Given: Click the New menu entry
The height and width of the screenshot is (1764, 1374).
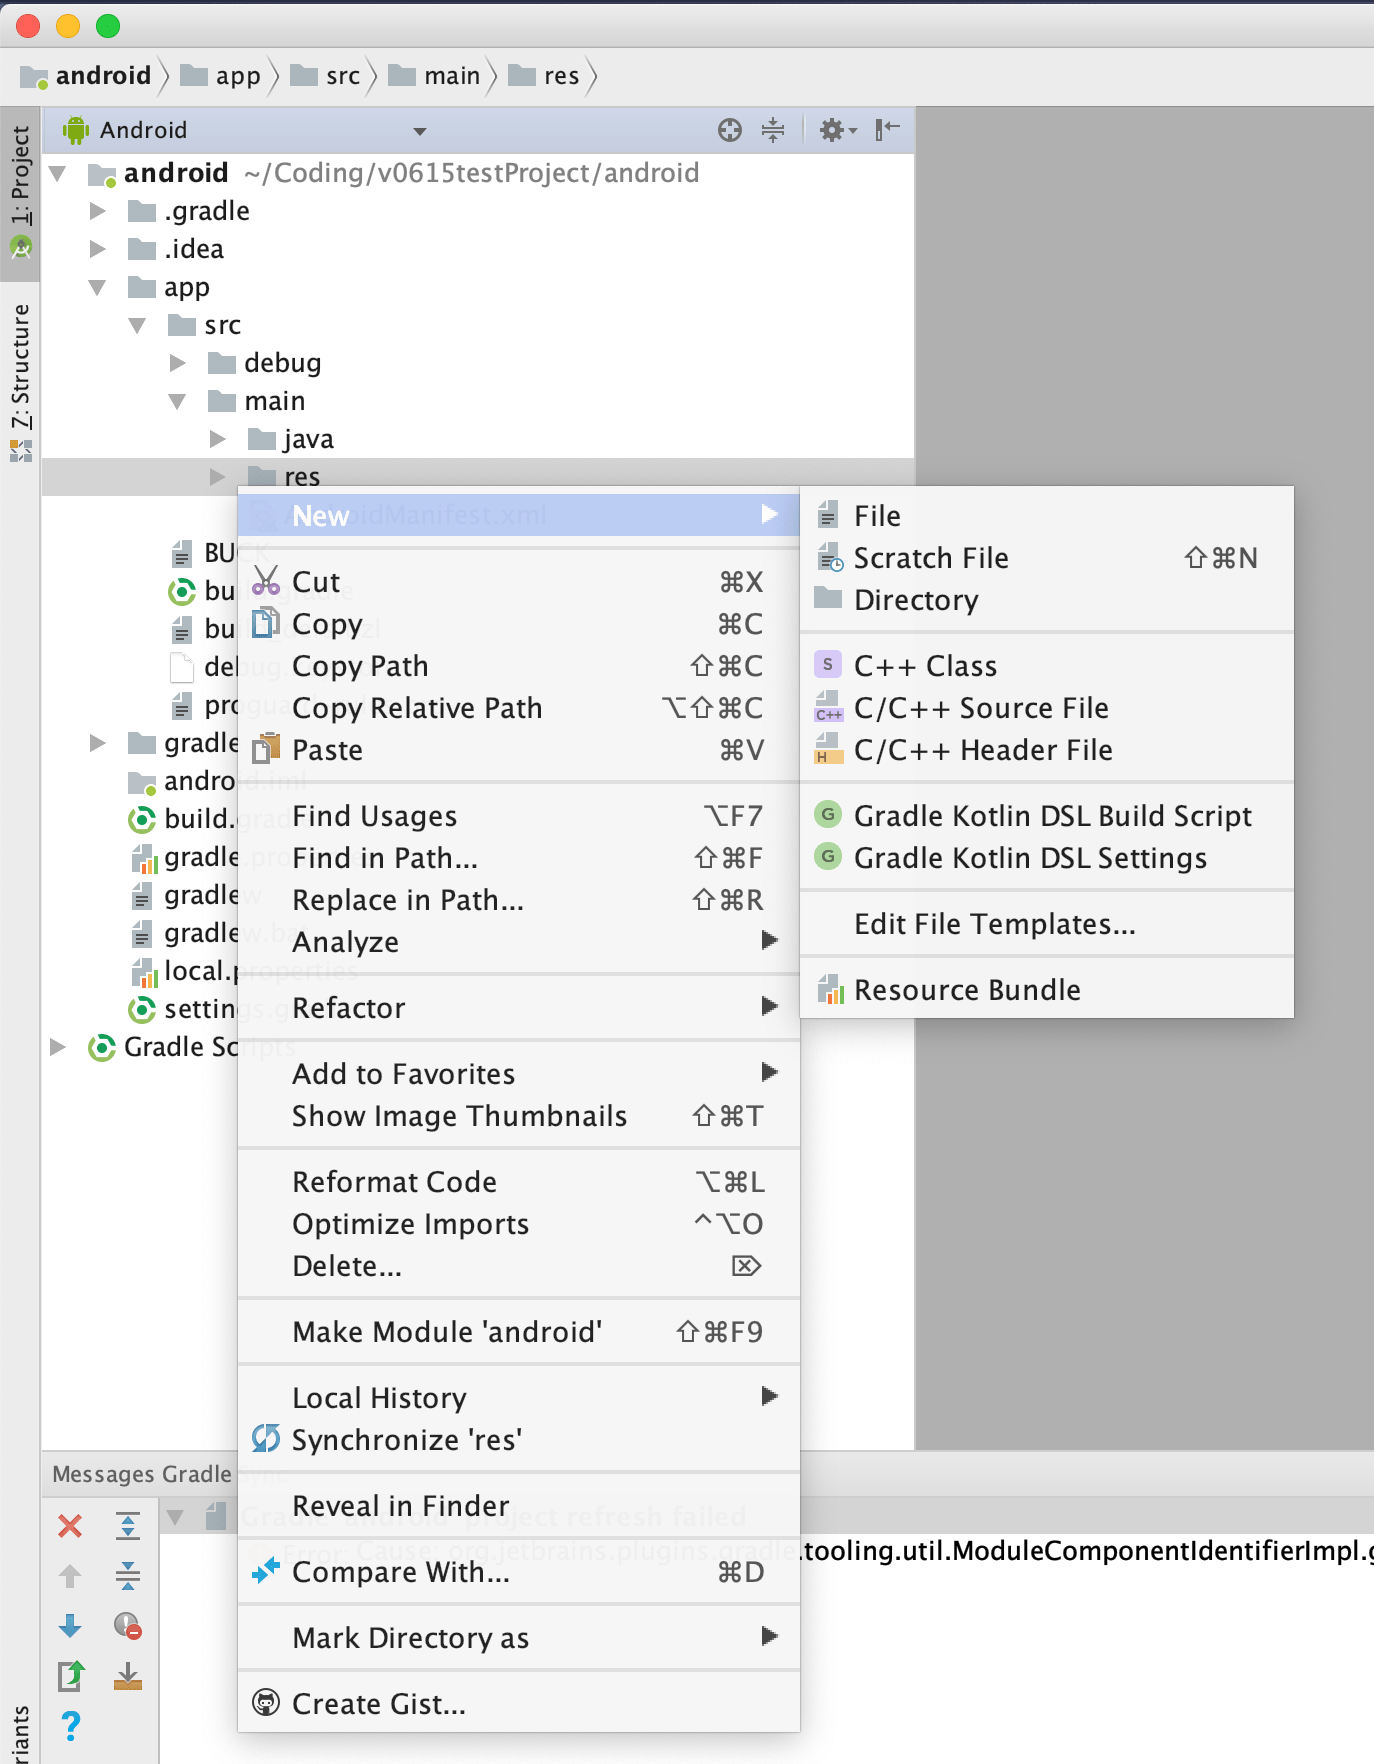Looking at the screenshot, I should point(519,516).
